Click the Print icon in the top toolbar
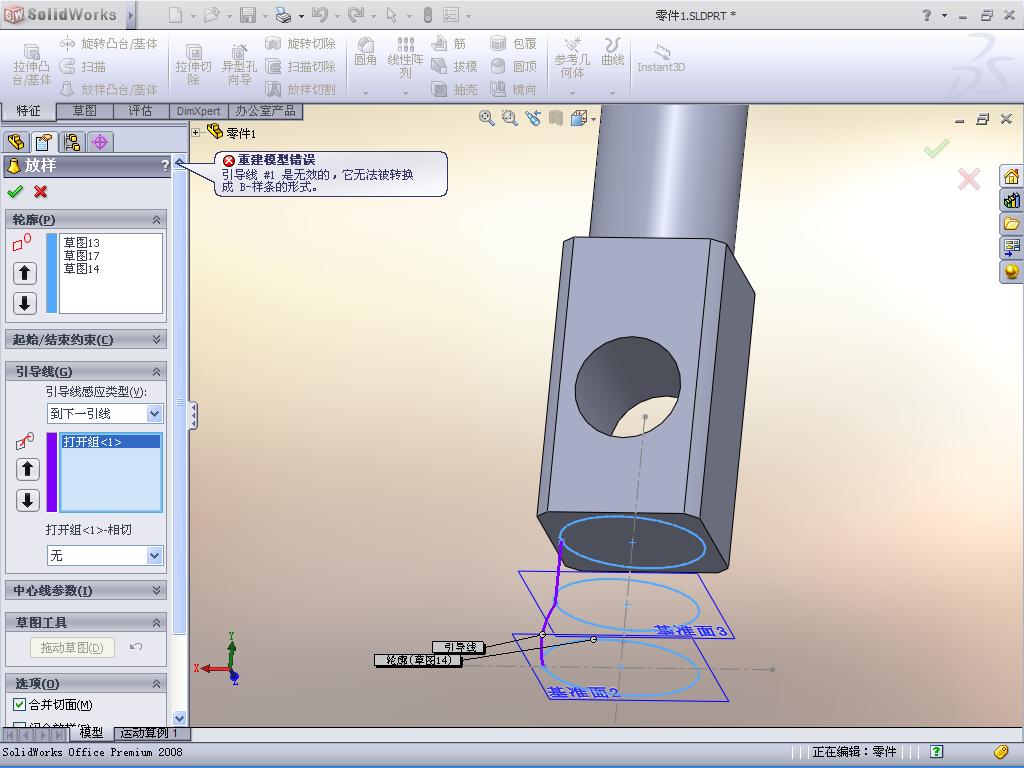Image resolution: width=1024 pixels, height=768 pixels. pos(283,15)
